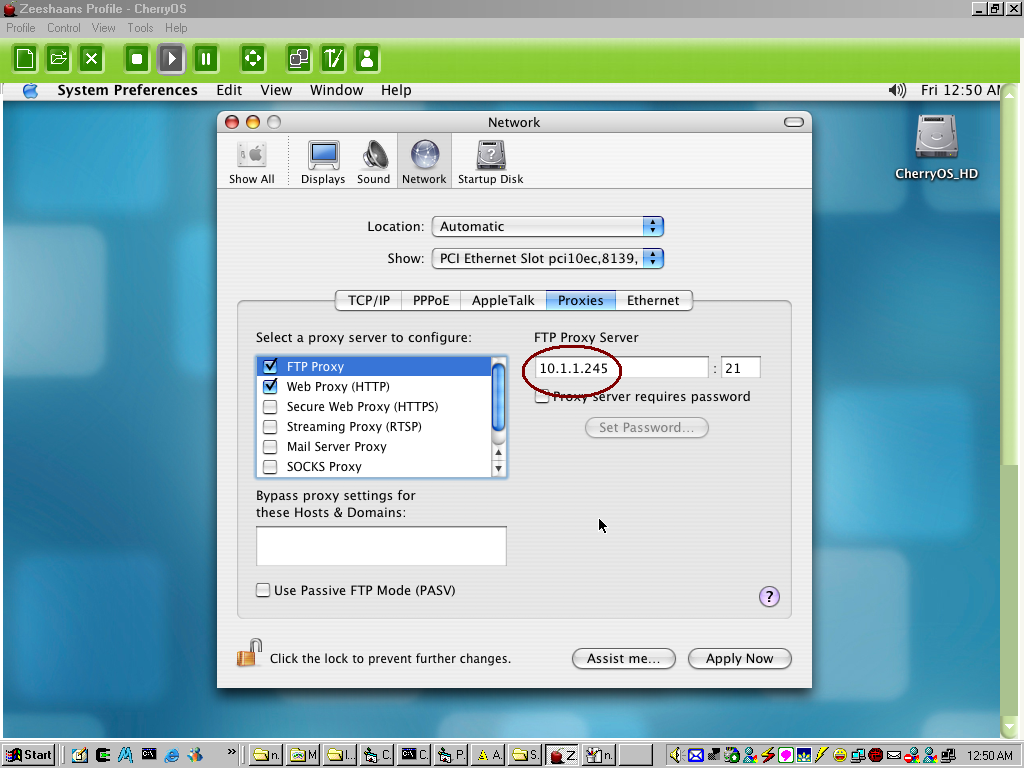Screen dimensions: 1024x768
Task: Click the red close button of Network window
Action: pyautogui.click(x=232, y=122)
